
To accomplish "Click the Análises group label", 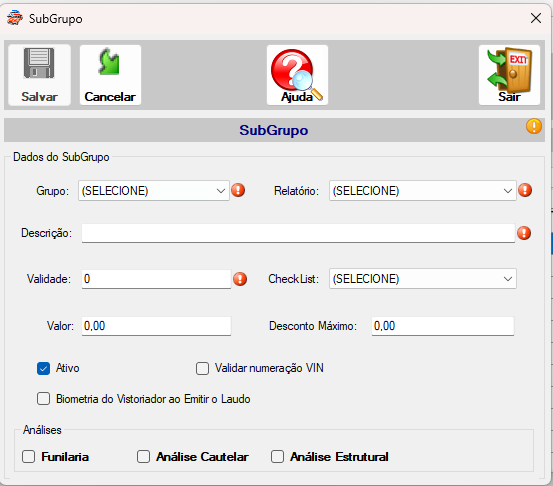I will (42, 430).
